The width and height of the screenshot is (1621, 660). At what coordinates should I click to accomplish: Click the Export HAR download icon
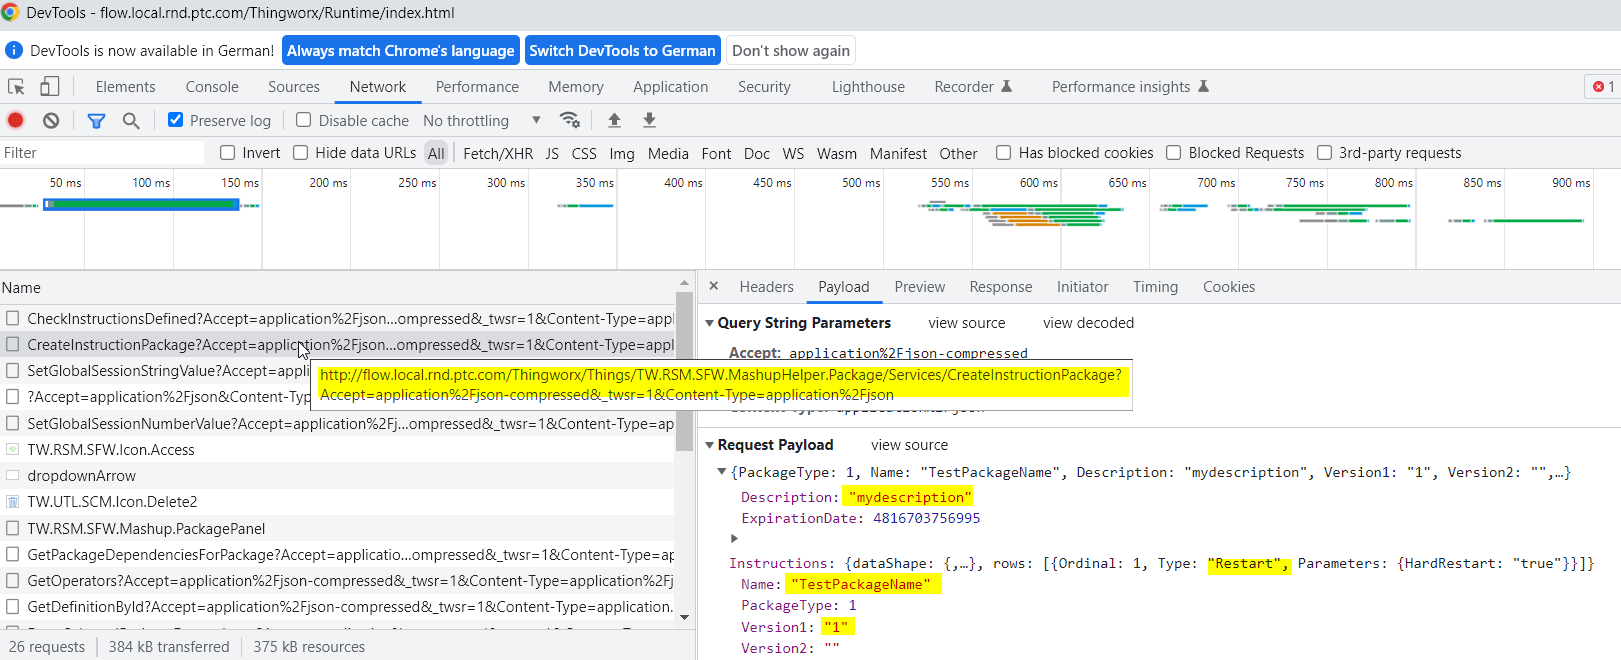point(649,120)
